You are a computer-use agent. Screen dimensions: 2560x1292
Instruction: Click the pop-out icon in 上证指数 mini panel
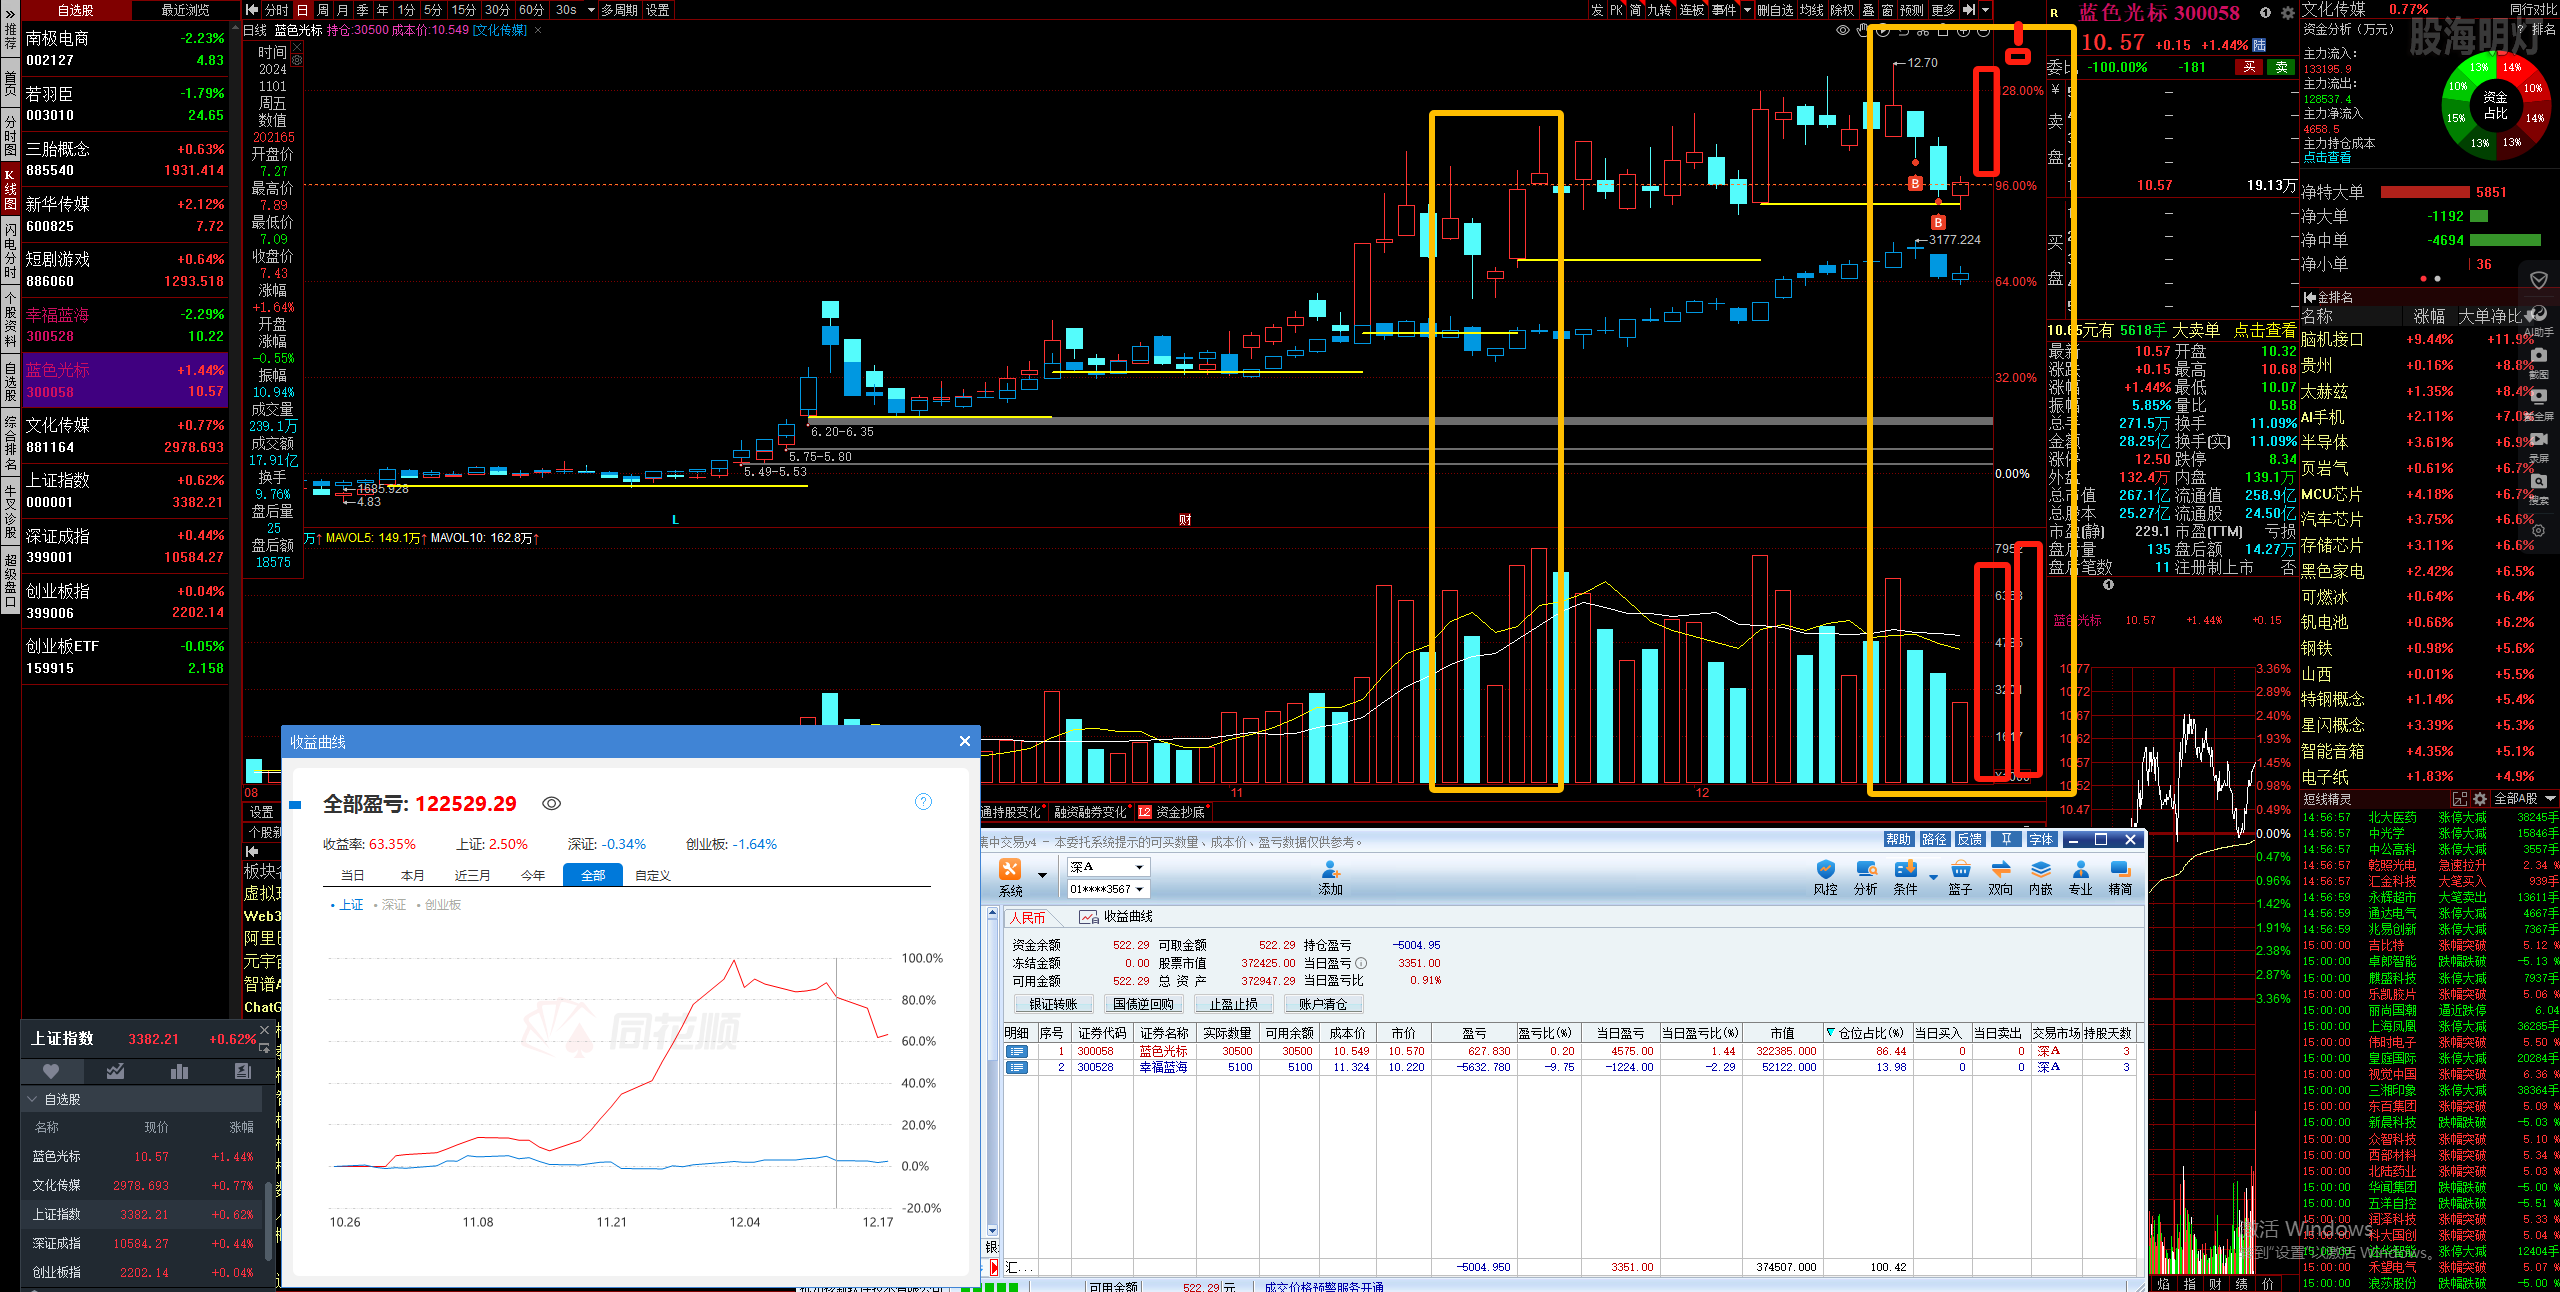pos(264,1047)
